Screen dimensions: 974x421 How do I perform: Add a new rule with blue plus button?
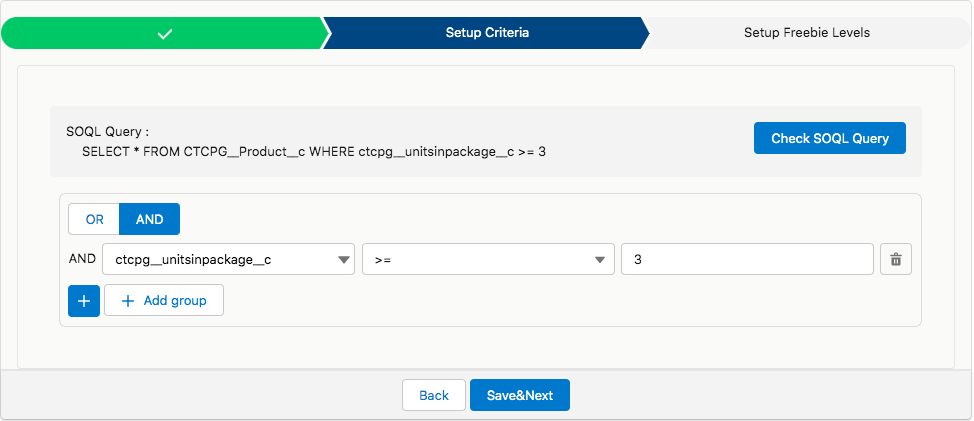coord(84,300)
